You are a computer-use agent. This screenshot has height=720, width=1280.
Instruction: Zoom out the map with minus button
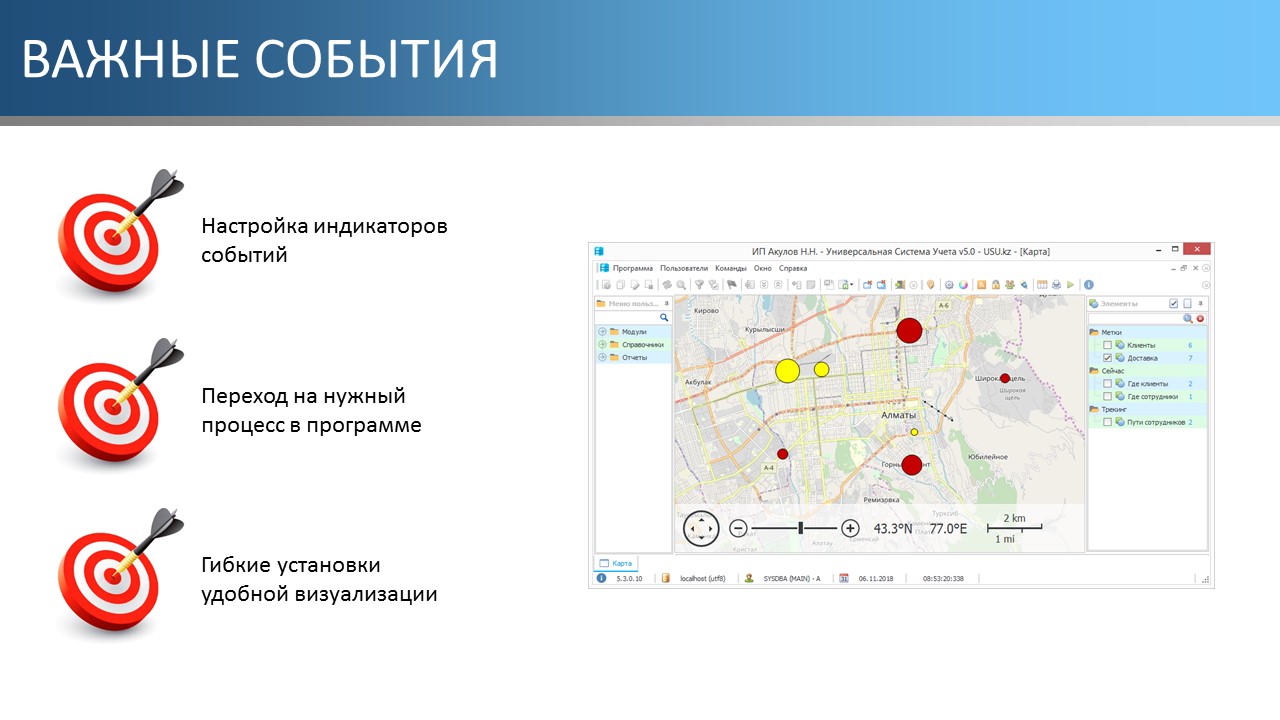coord(738,528)
